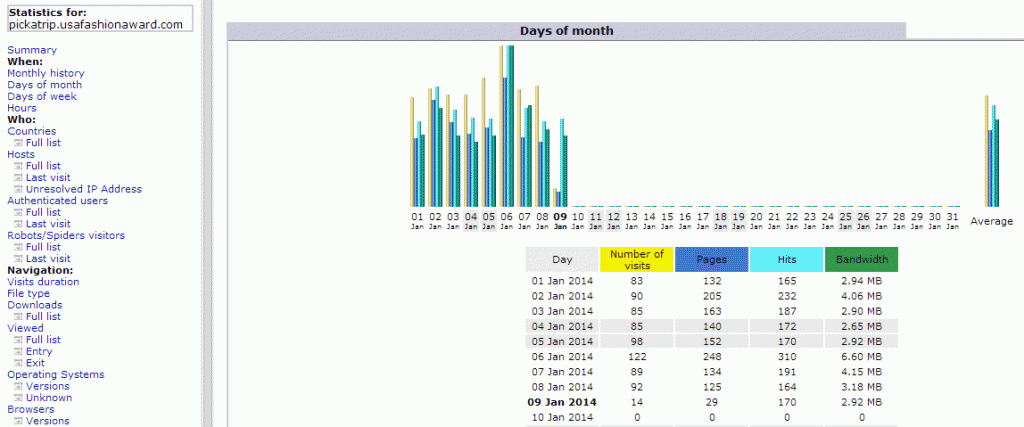Click the icon next to Unresolved IP Address

[18, 189]
